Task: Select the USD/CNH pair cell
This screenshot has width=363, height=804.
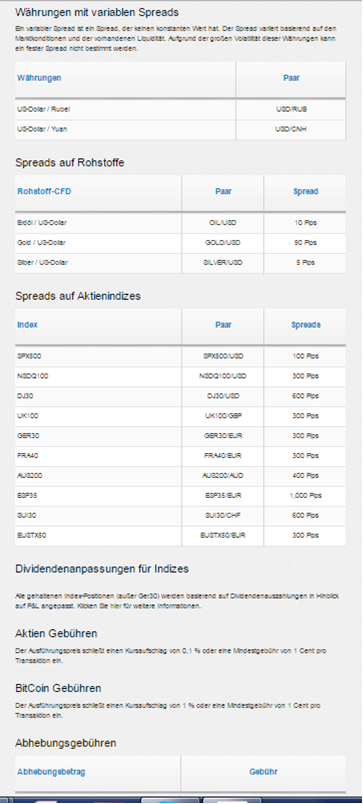Action: 291,129
